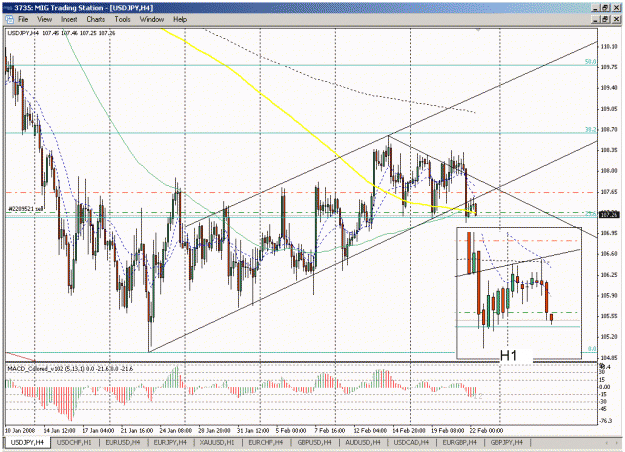Switch to the XAUUSD,H1 chart tab
The height and width of the screenshot is (452, 625).
(x=217, y=442)
